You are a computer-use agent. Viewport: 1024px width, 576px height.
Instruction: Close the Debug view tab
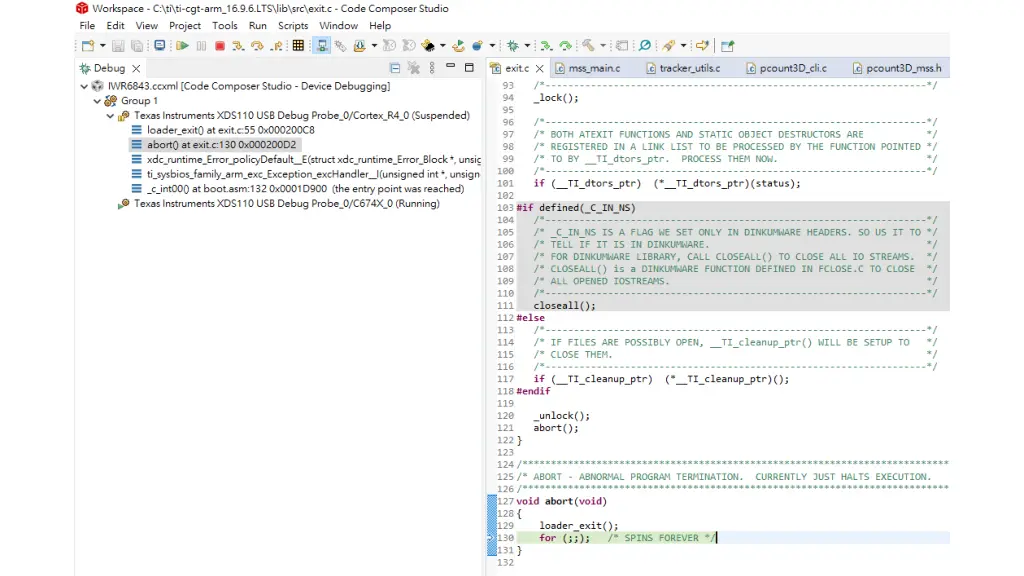coord(136,68)
